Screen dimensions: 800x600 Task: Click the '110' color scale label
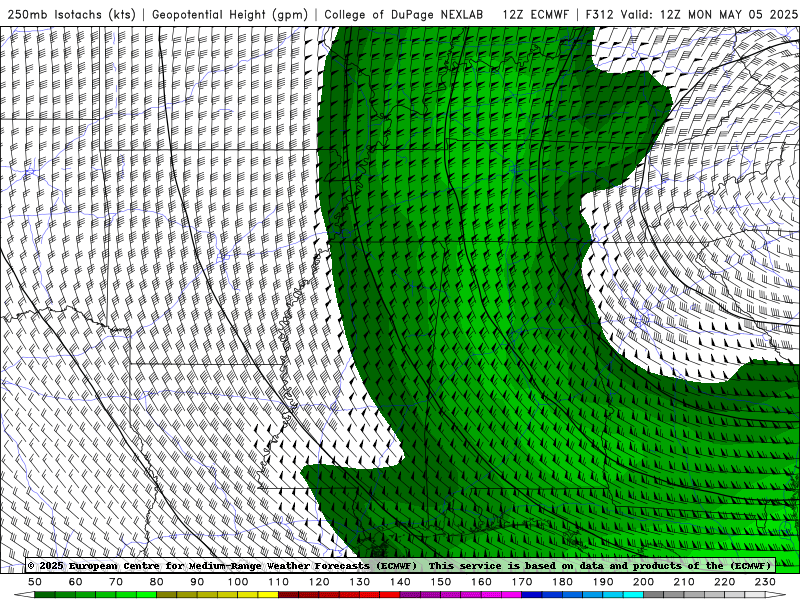[x=278, y=582]
